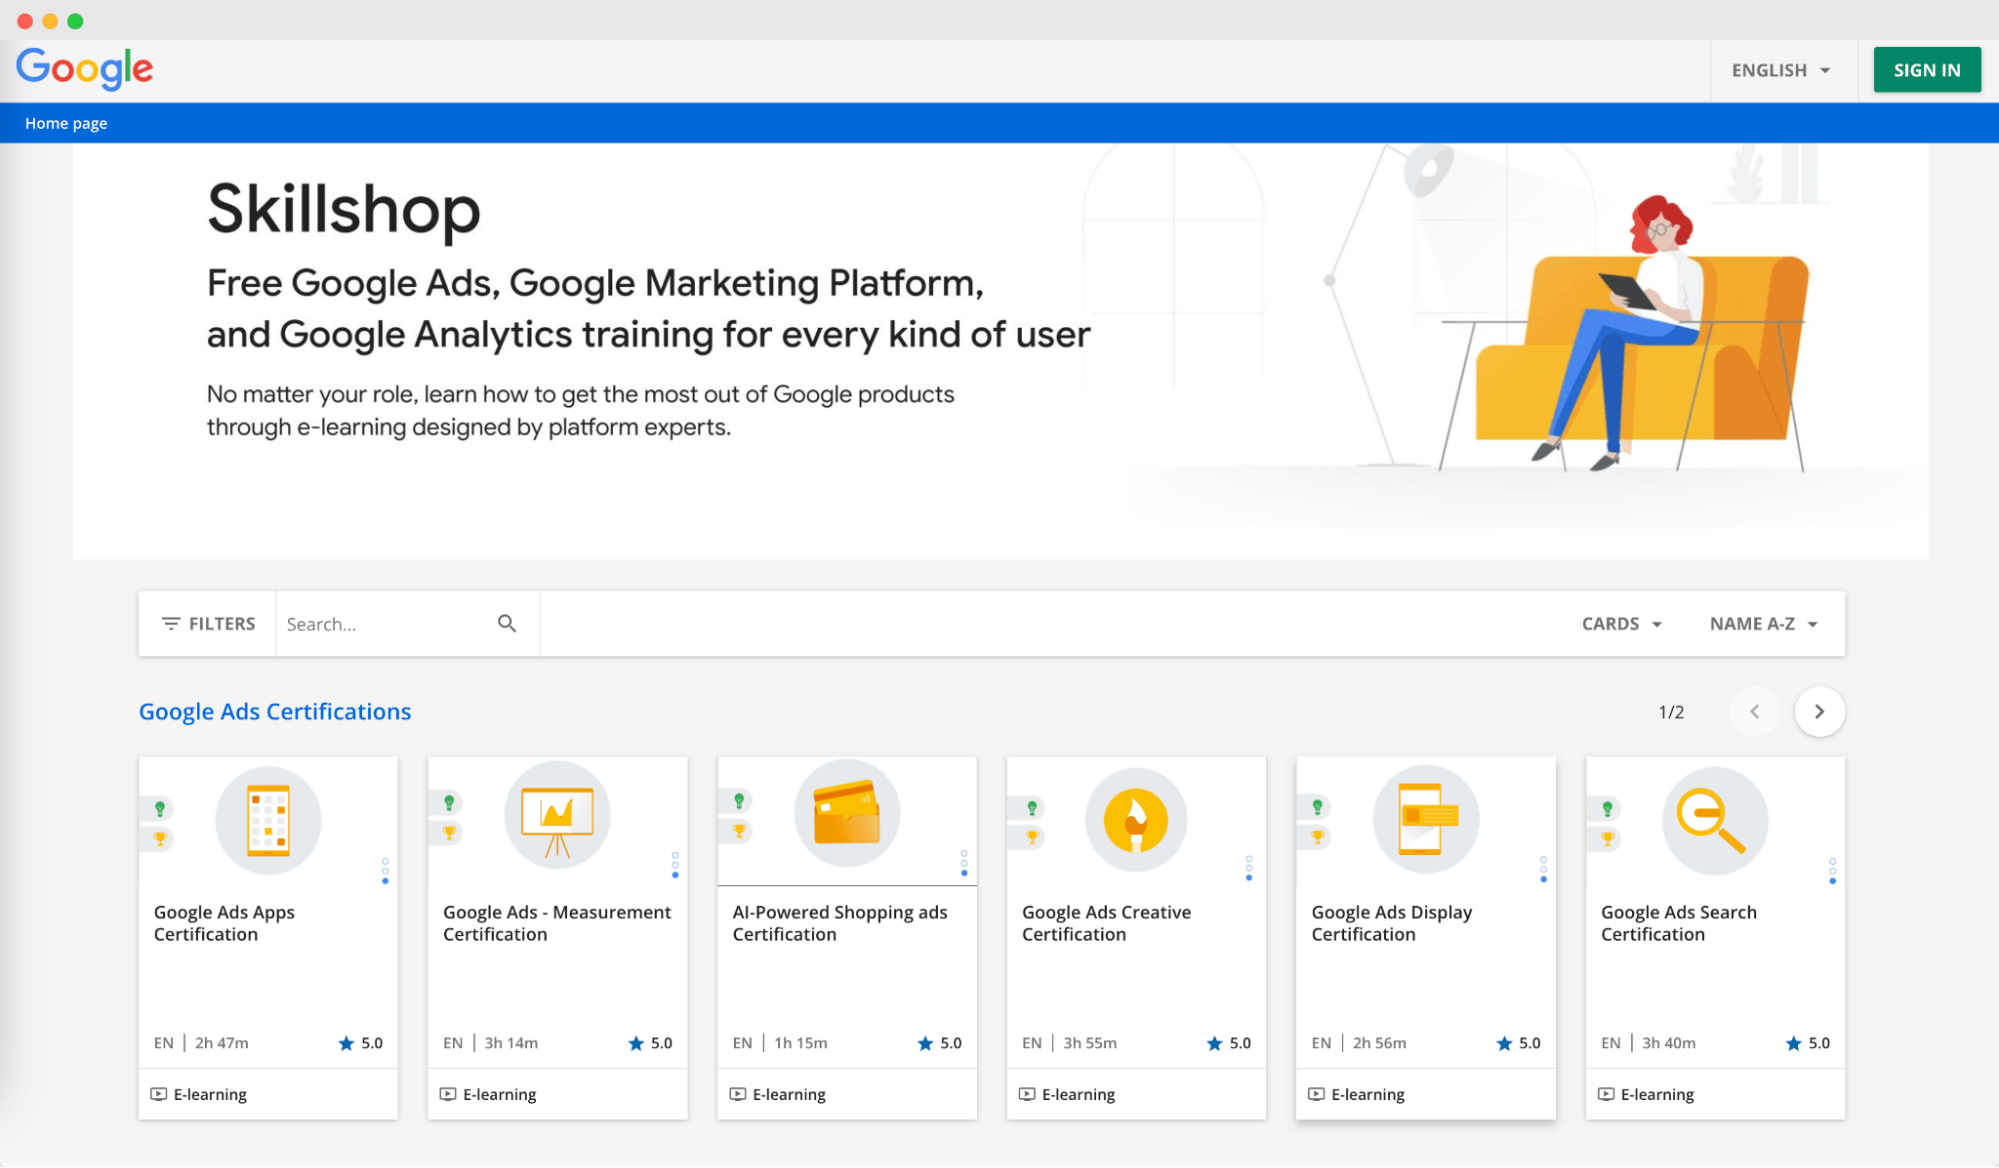The image size is (1999, 1168).
Task: Open Google Ads Apps Certification app icon
Action: click(268, 820)
